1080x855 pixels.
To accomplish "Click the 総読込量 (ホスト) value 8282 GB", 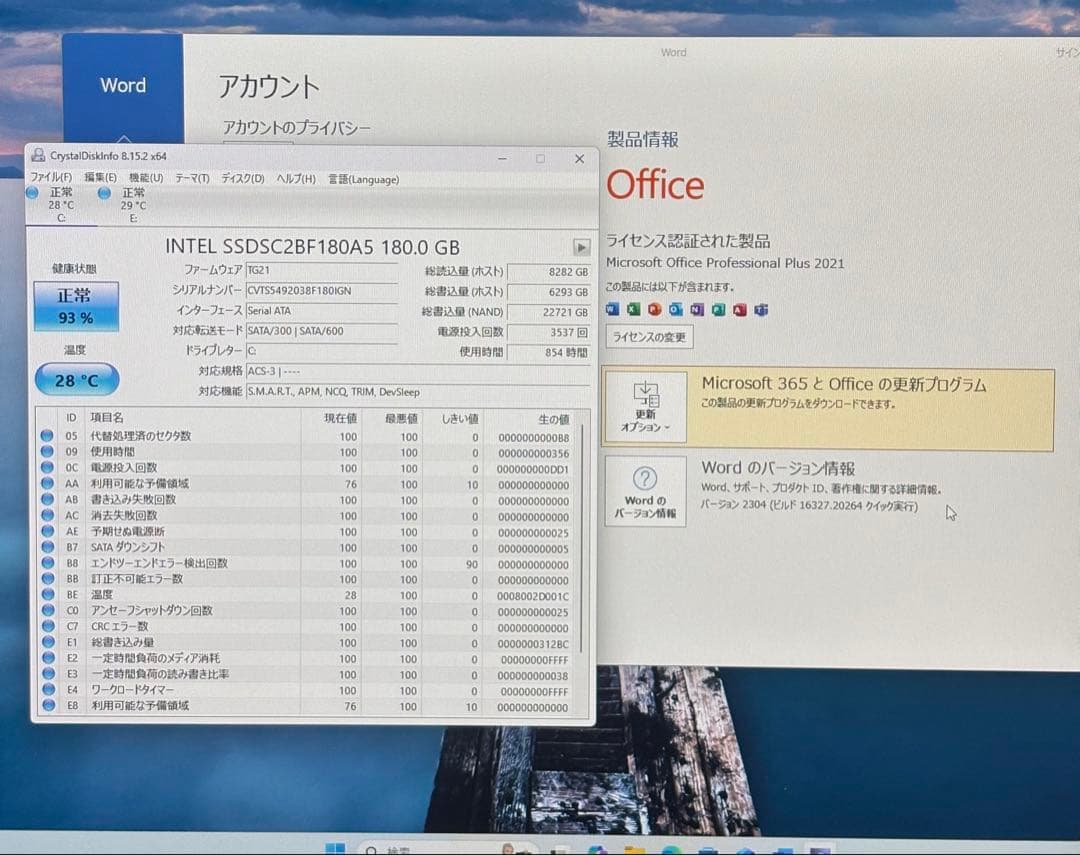I will click(x=549, y=271).
